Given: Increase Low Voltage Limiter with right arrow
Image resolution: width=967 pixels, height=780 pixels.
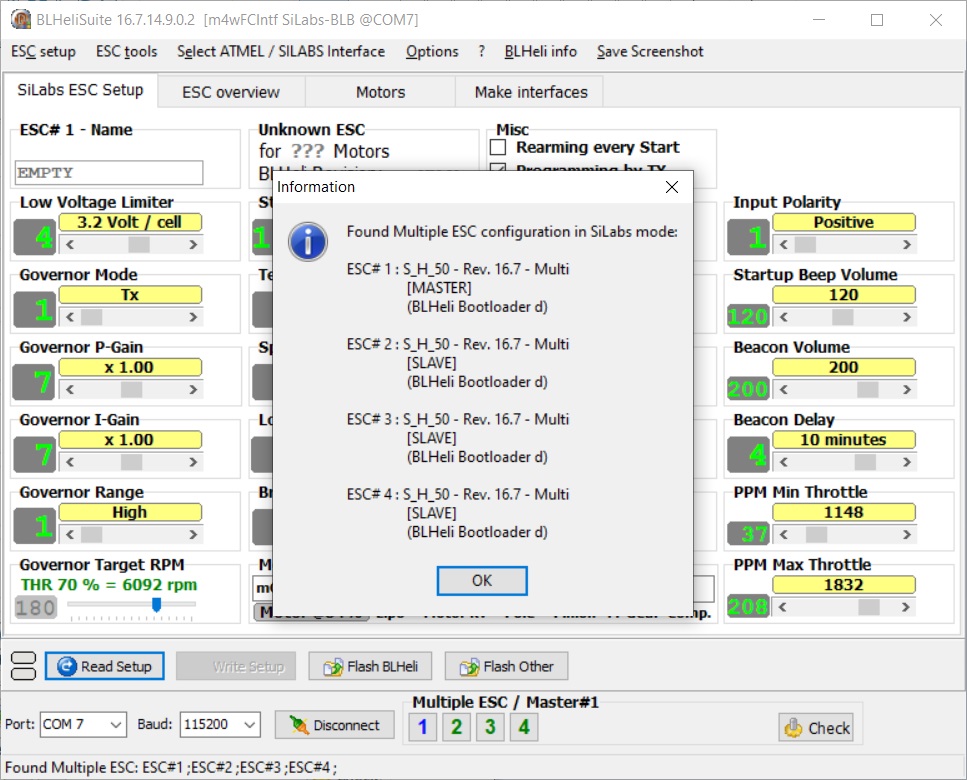Looking at the screenshot, I should [x=193, y=245].
